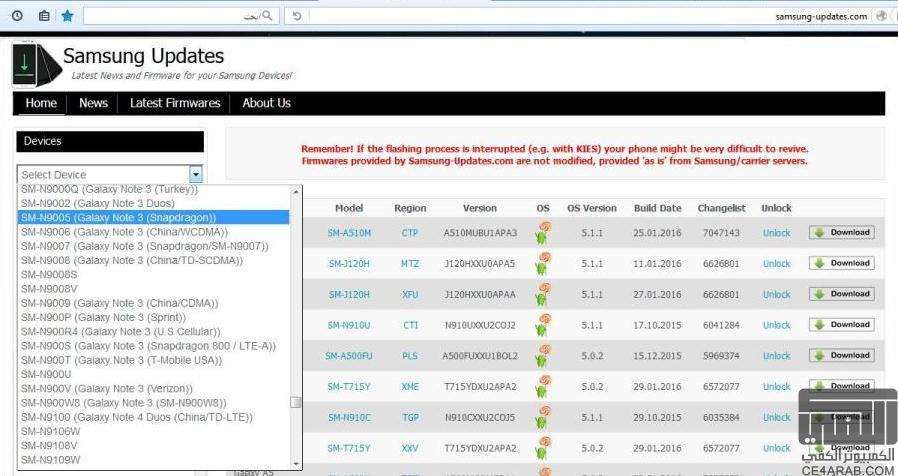This screenshot has width=898, height=476.
Task: Reload the page with refresh icon
Action: coord(297,16)
